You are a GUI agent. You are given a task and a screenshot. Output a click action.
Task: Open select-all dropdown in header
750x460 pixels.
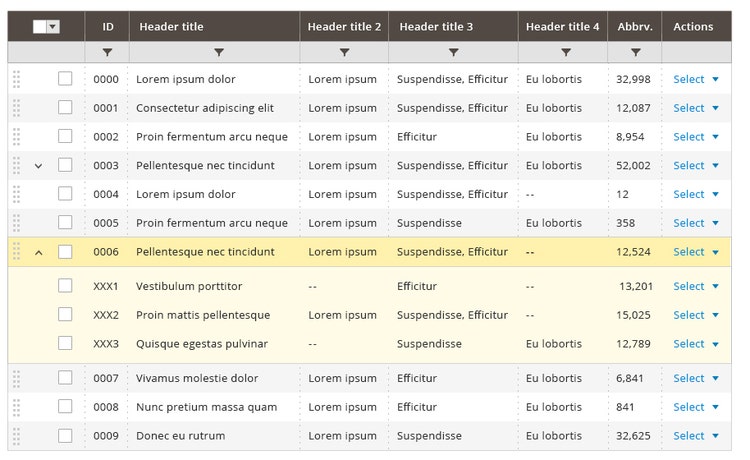[53, 27]
